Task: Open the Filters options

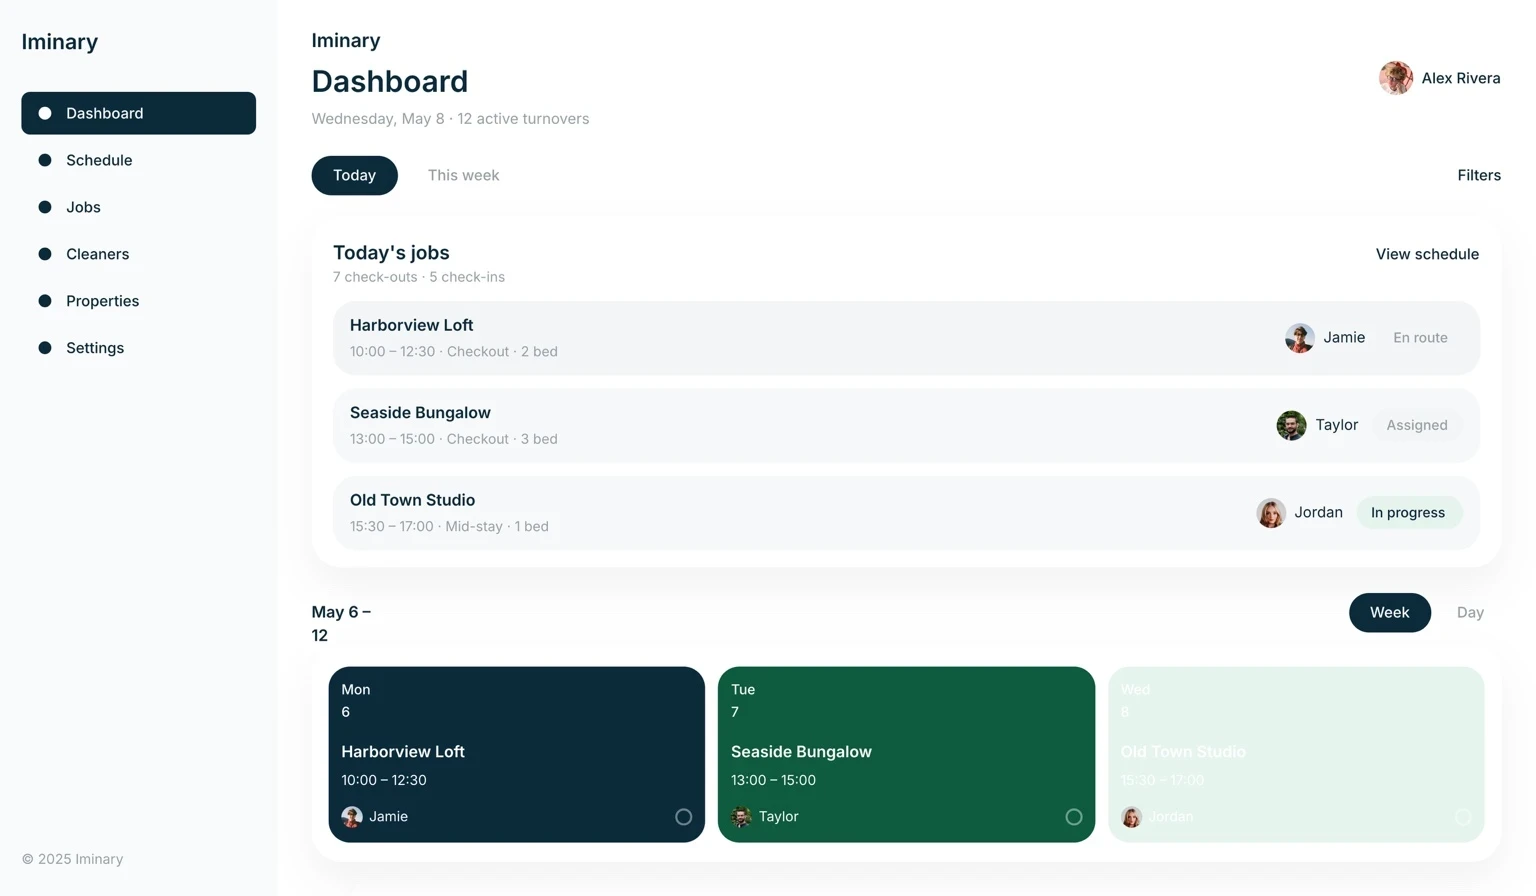Action: [1479, 175]
